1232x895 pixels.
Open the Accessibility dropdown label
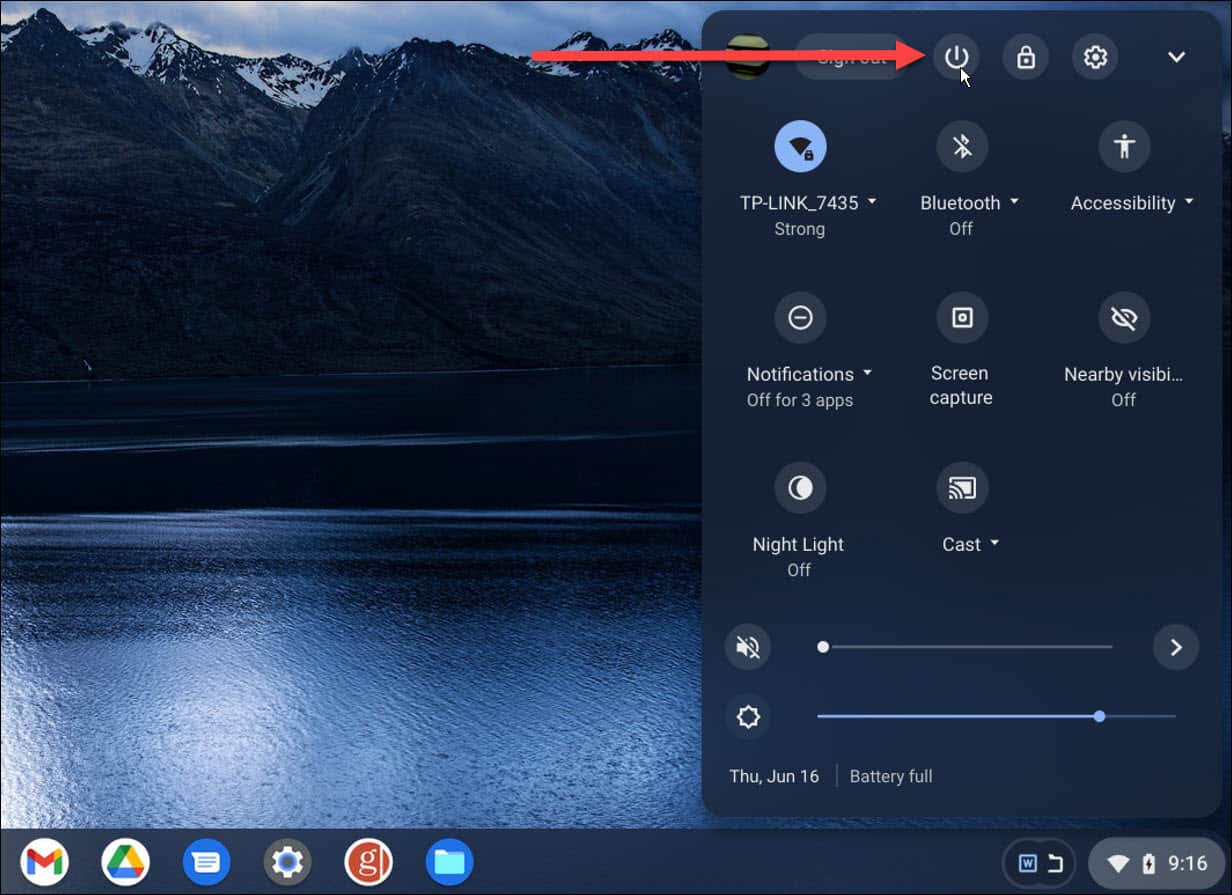click(x=1132, y=203)
